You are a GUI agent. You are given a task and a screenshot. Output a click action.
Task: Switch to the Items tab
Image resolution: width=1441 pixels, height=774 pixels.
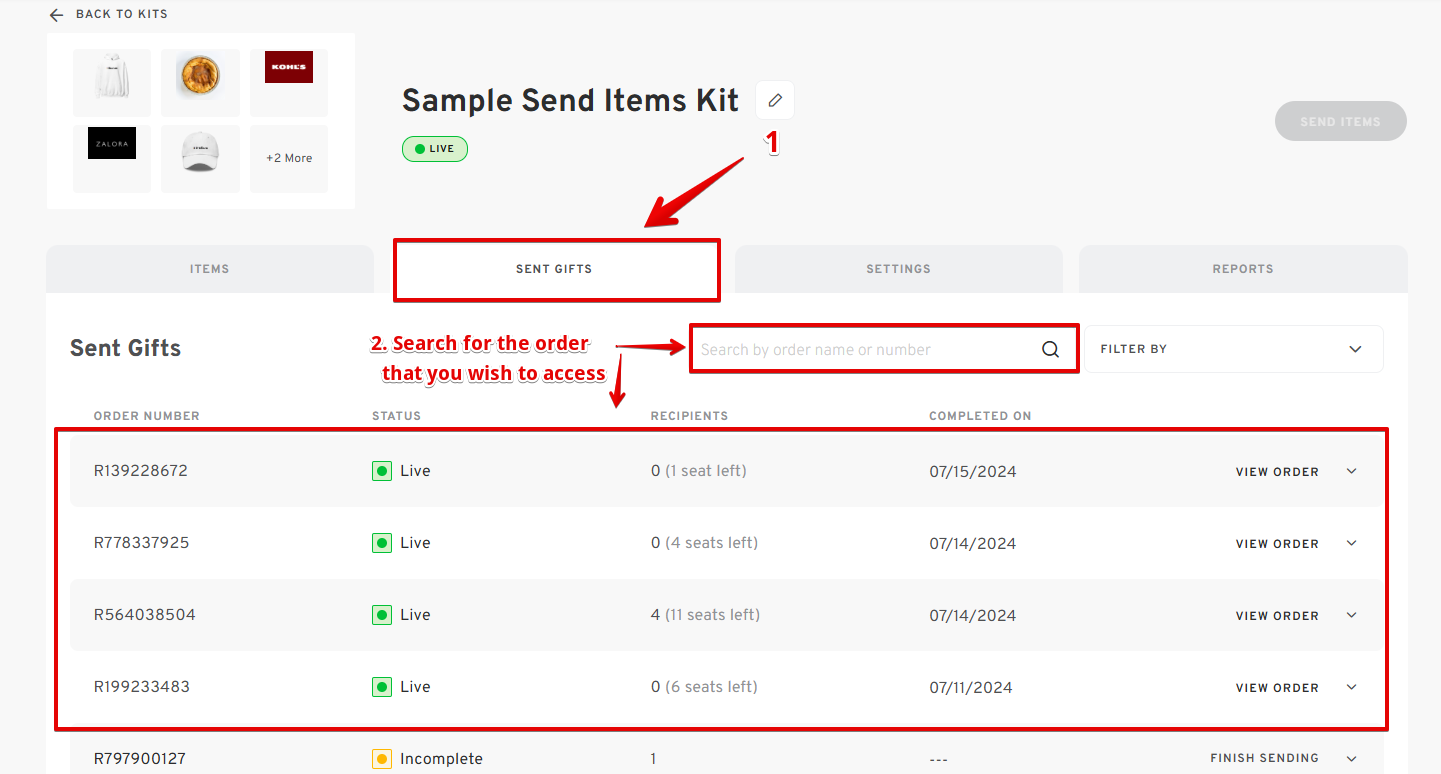pyautogui.click(x=210, y=269)
